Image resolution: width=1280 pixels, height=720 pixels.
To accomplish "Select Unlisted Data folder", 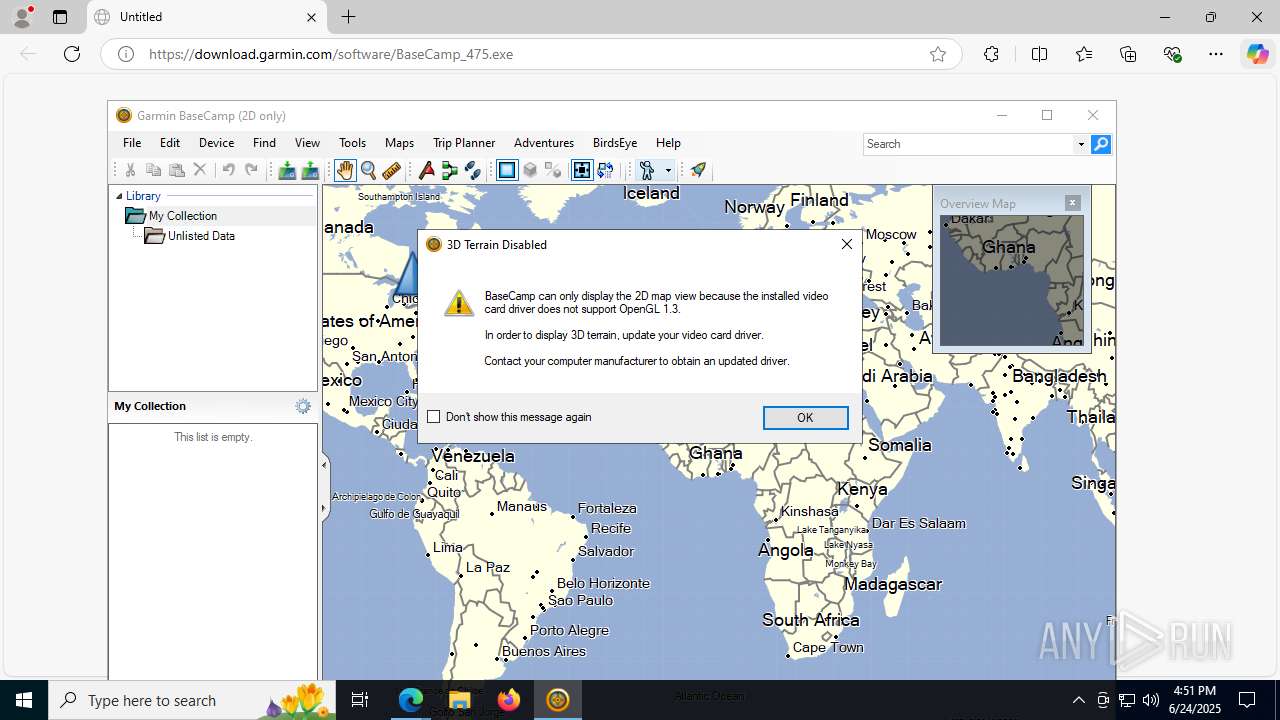I will pyautogui.click(x=201, y=236).
